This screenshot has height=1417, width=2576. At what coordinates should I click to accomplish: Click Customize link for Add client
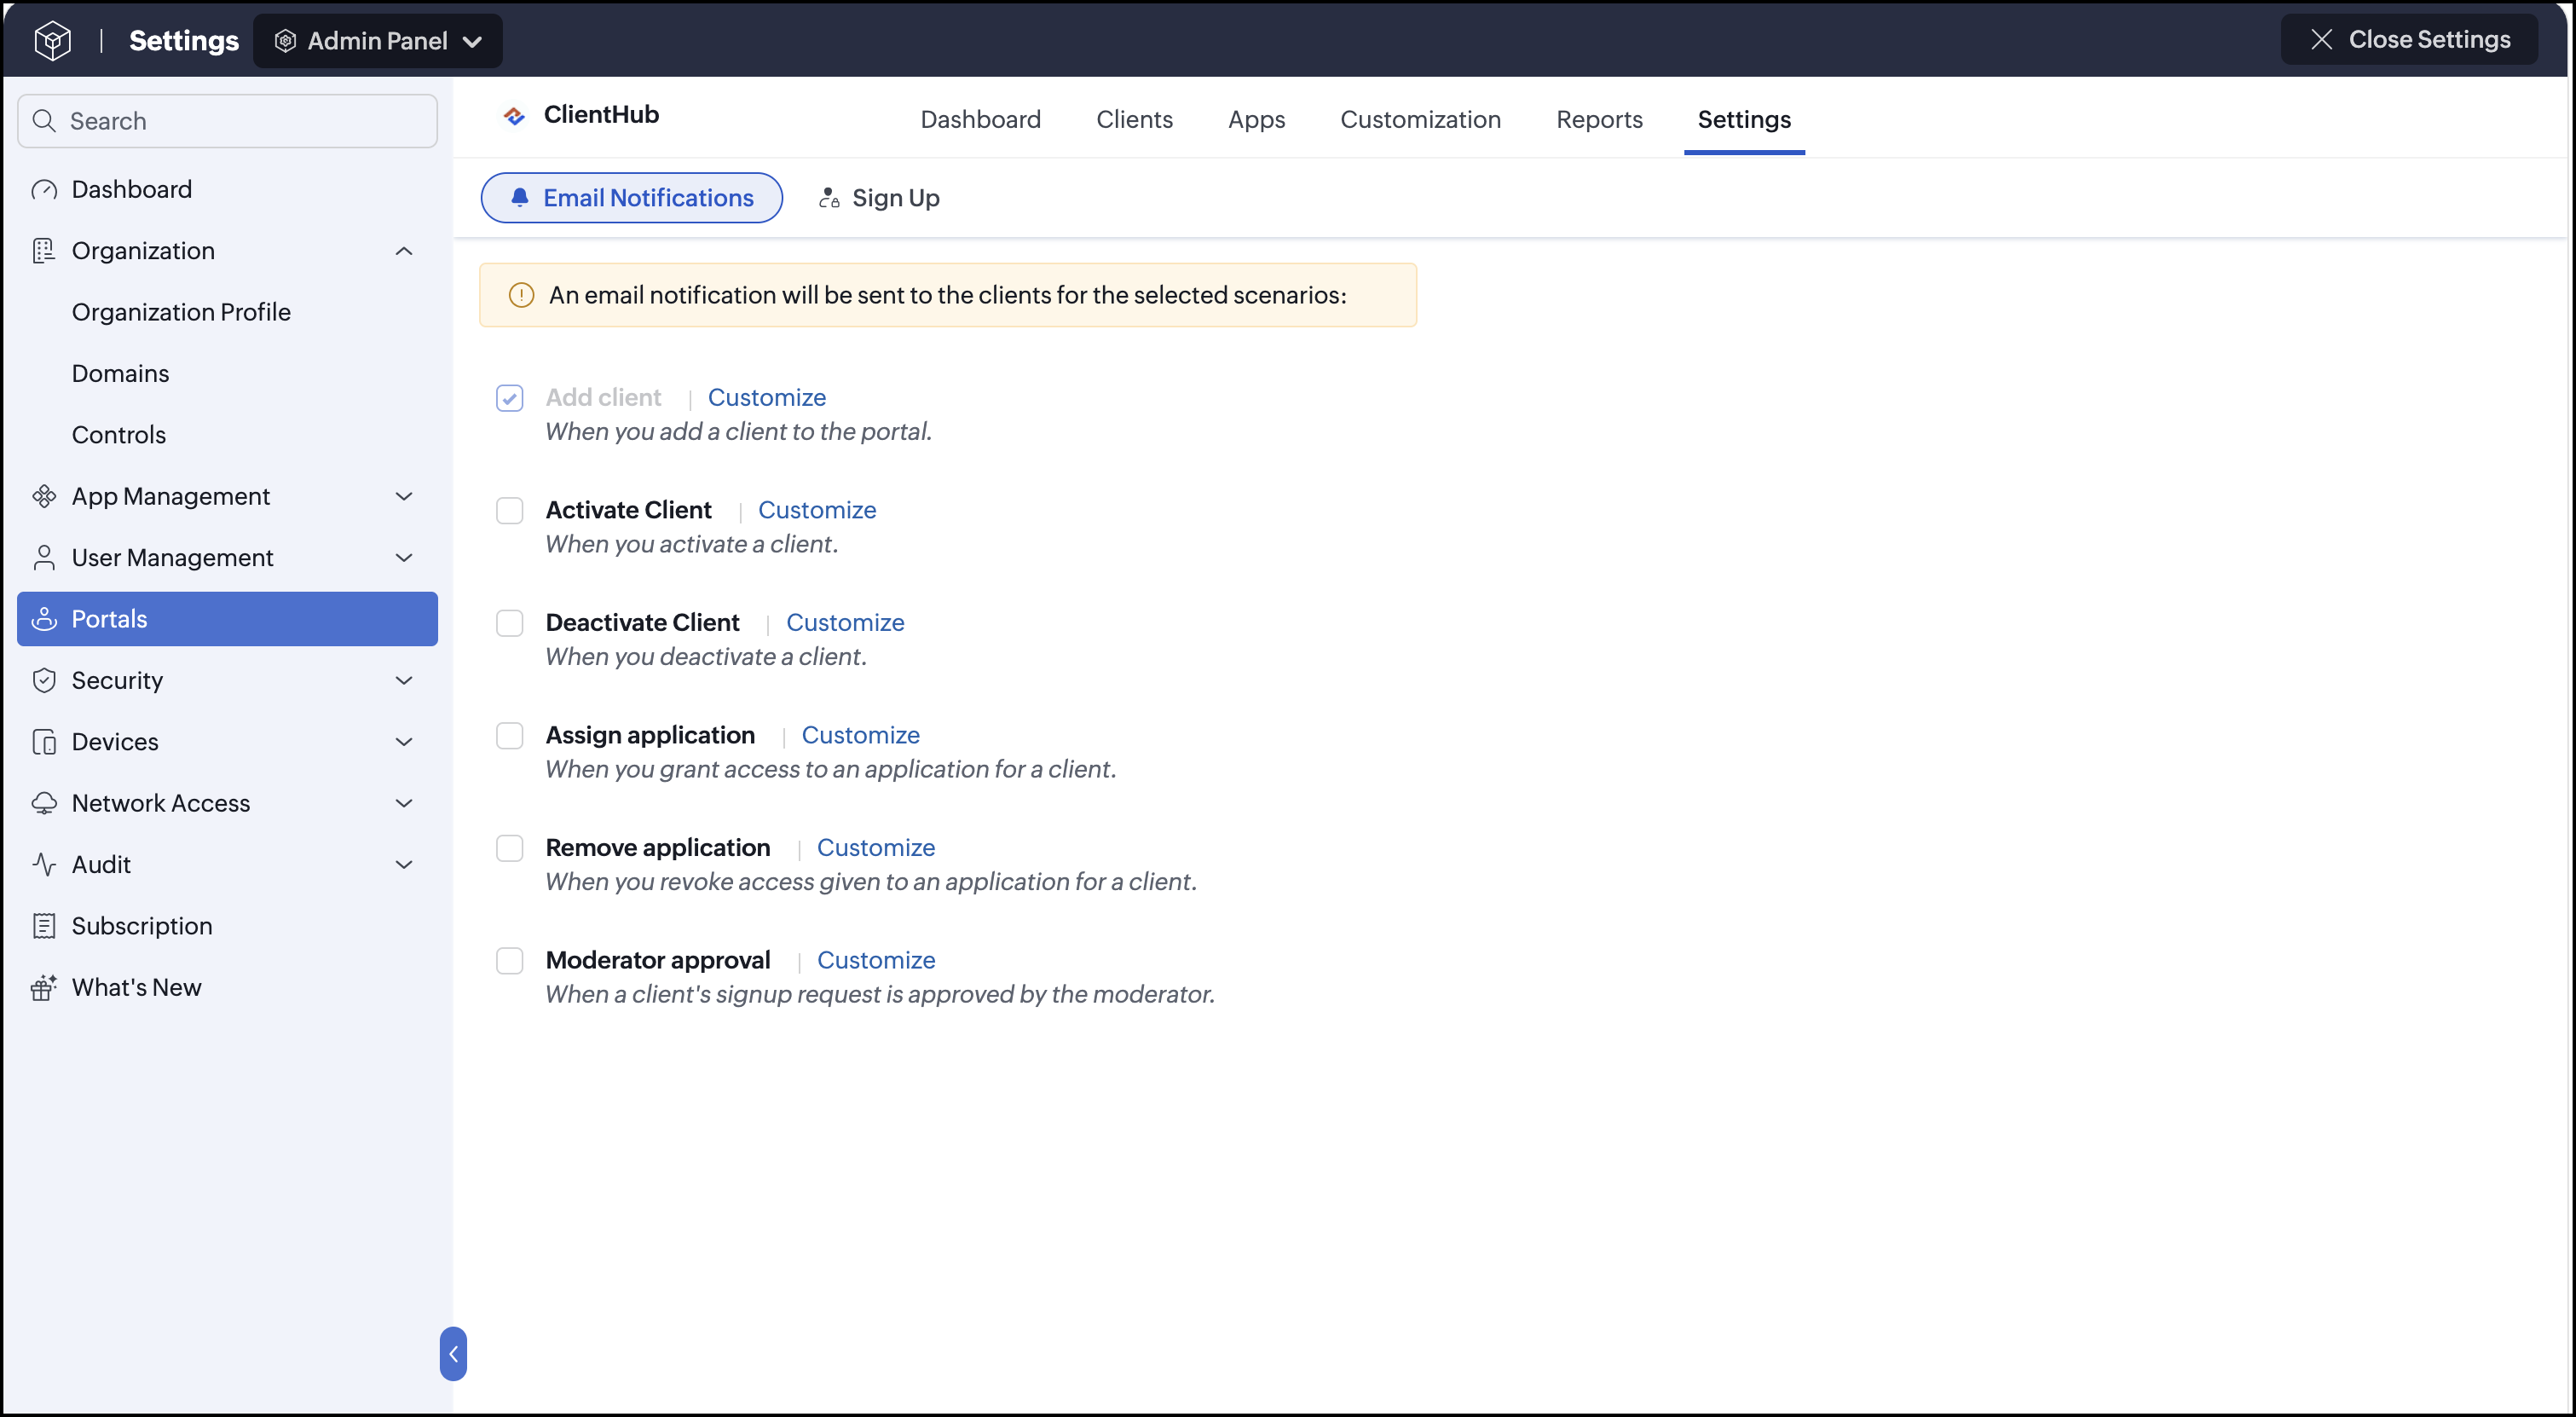(767, 398)
